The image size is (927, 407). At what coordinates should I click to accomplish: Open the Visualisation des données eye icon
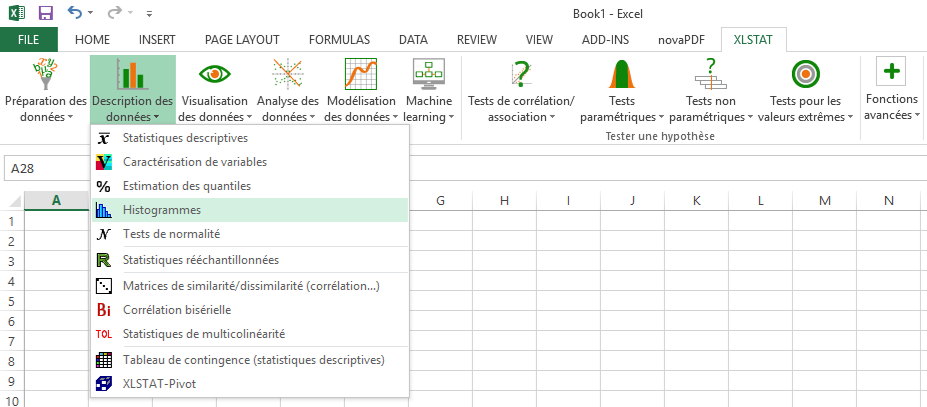[x=213, y=74]
